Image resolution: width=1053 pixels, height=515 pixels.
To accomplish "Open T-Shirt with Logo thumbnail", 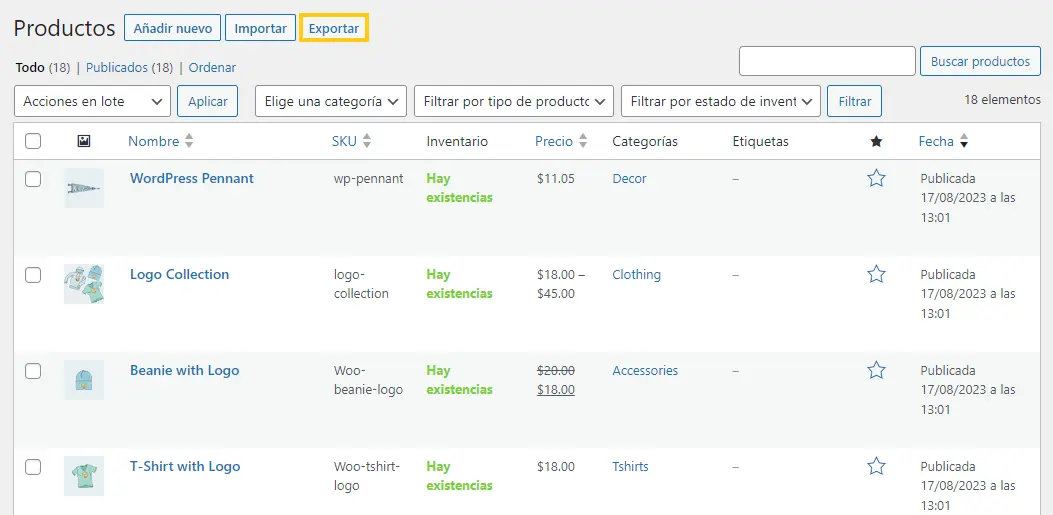I will pyautogui.click(x=84, y=476).
